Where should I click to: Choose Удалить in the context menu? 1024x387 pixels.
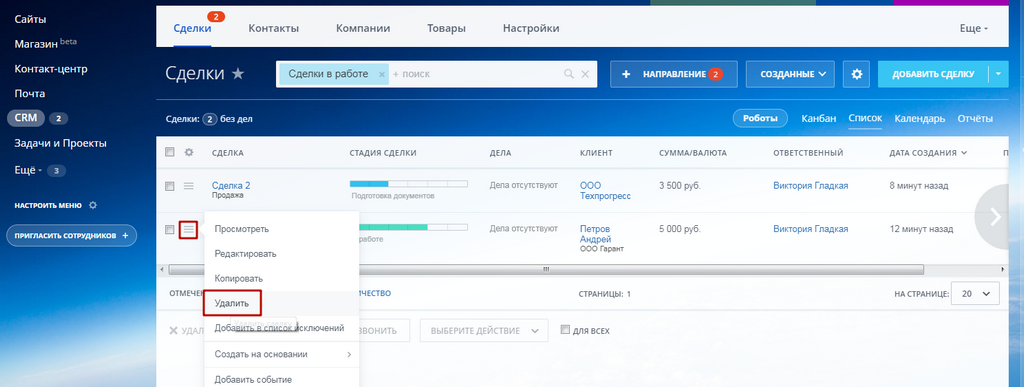click(x=232, y=303)
